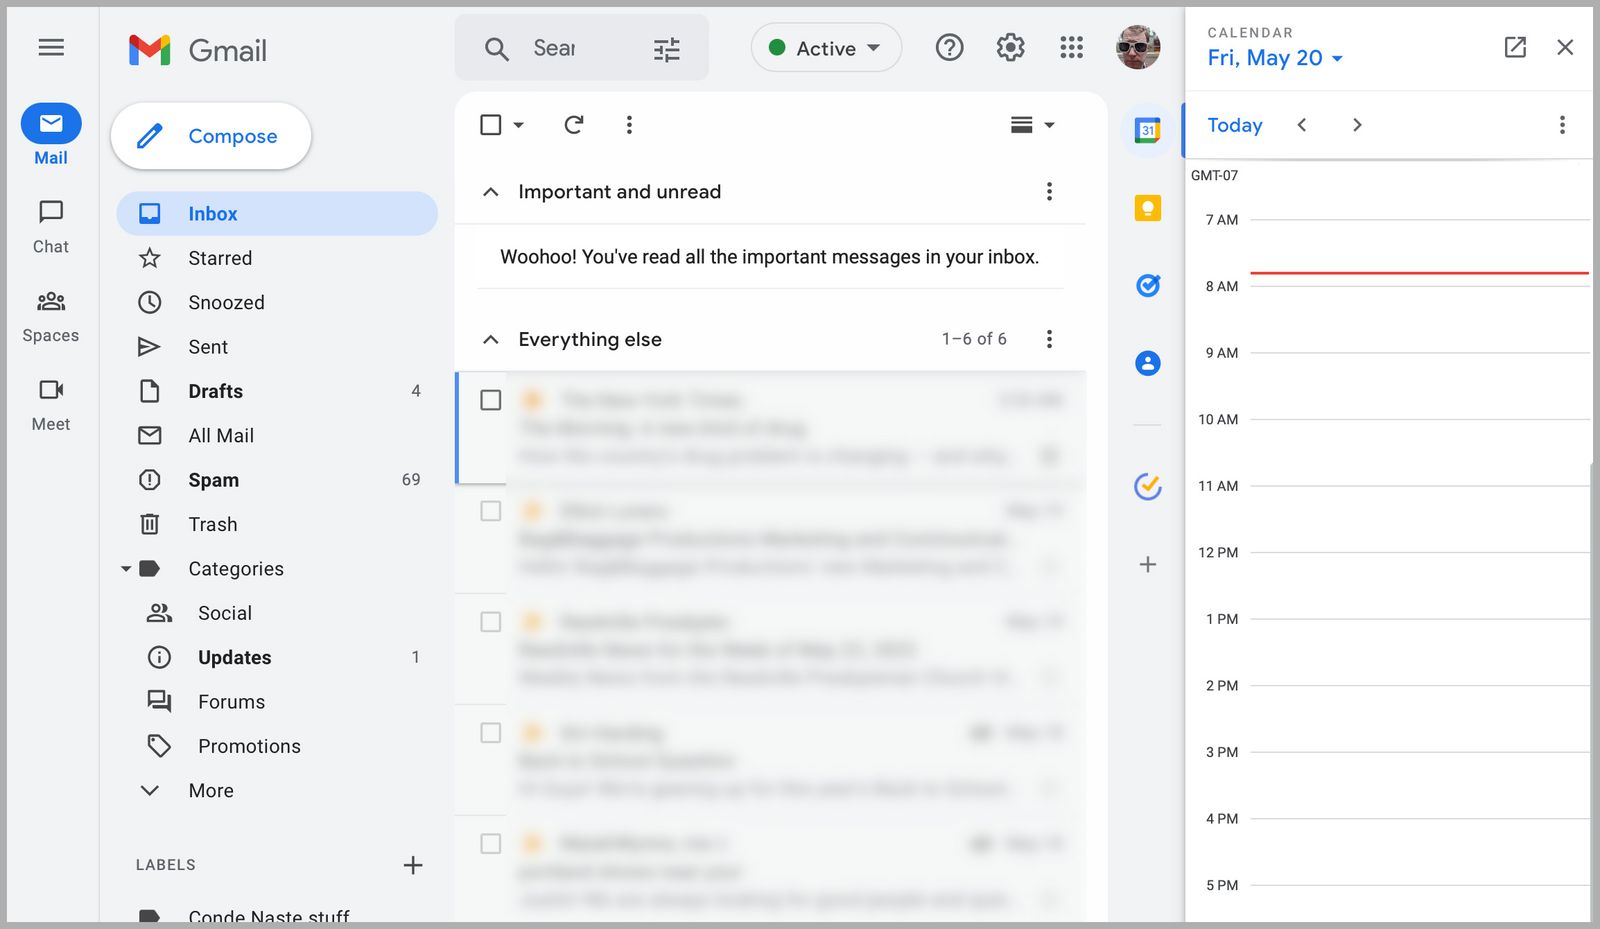Open Google Calendar side panel icon
The image size is (1600, 929).
pyautogui.click(x=1148, y=130)
